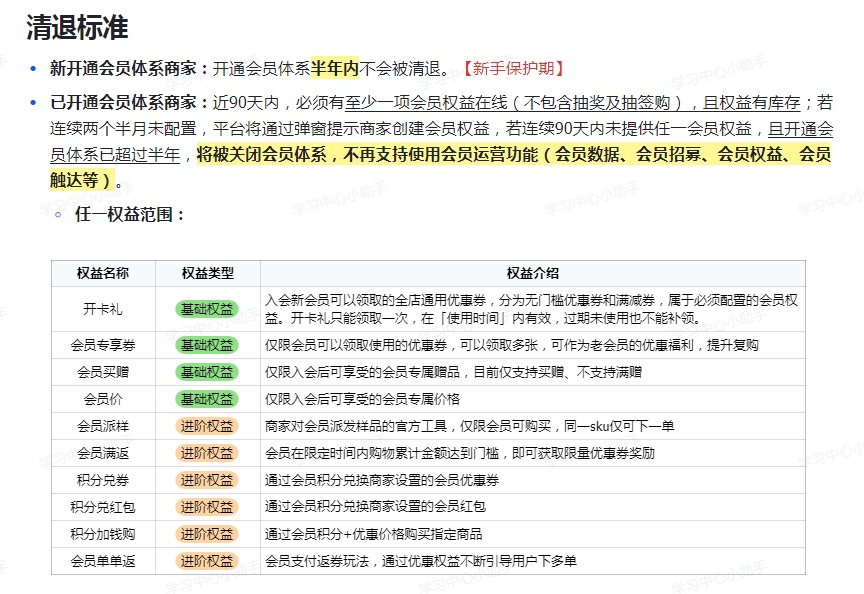Select the 会员单单返 table cell
This screenshot has height=594, width=864.
click(x=103, y=561)
